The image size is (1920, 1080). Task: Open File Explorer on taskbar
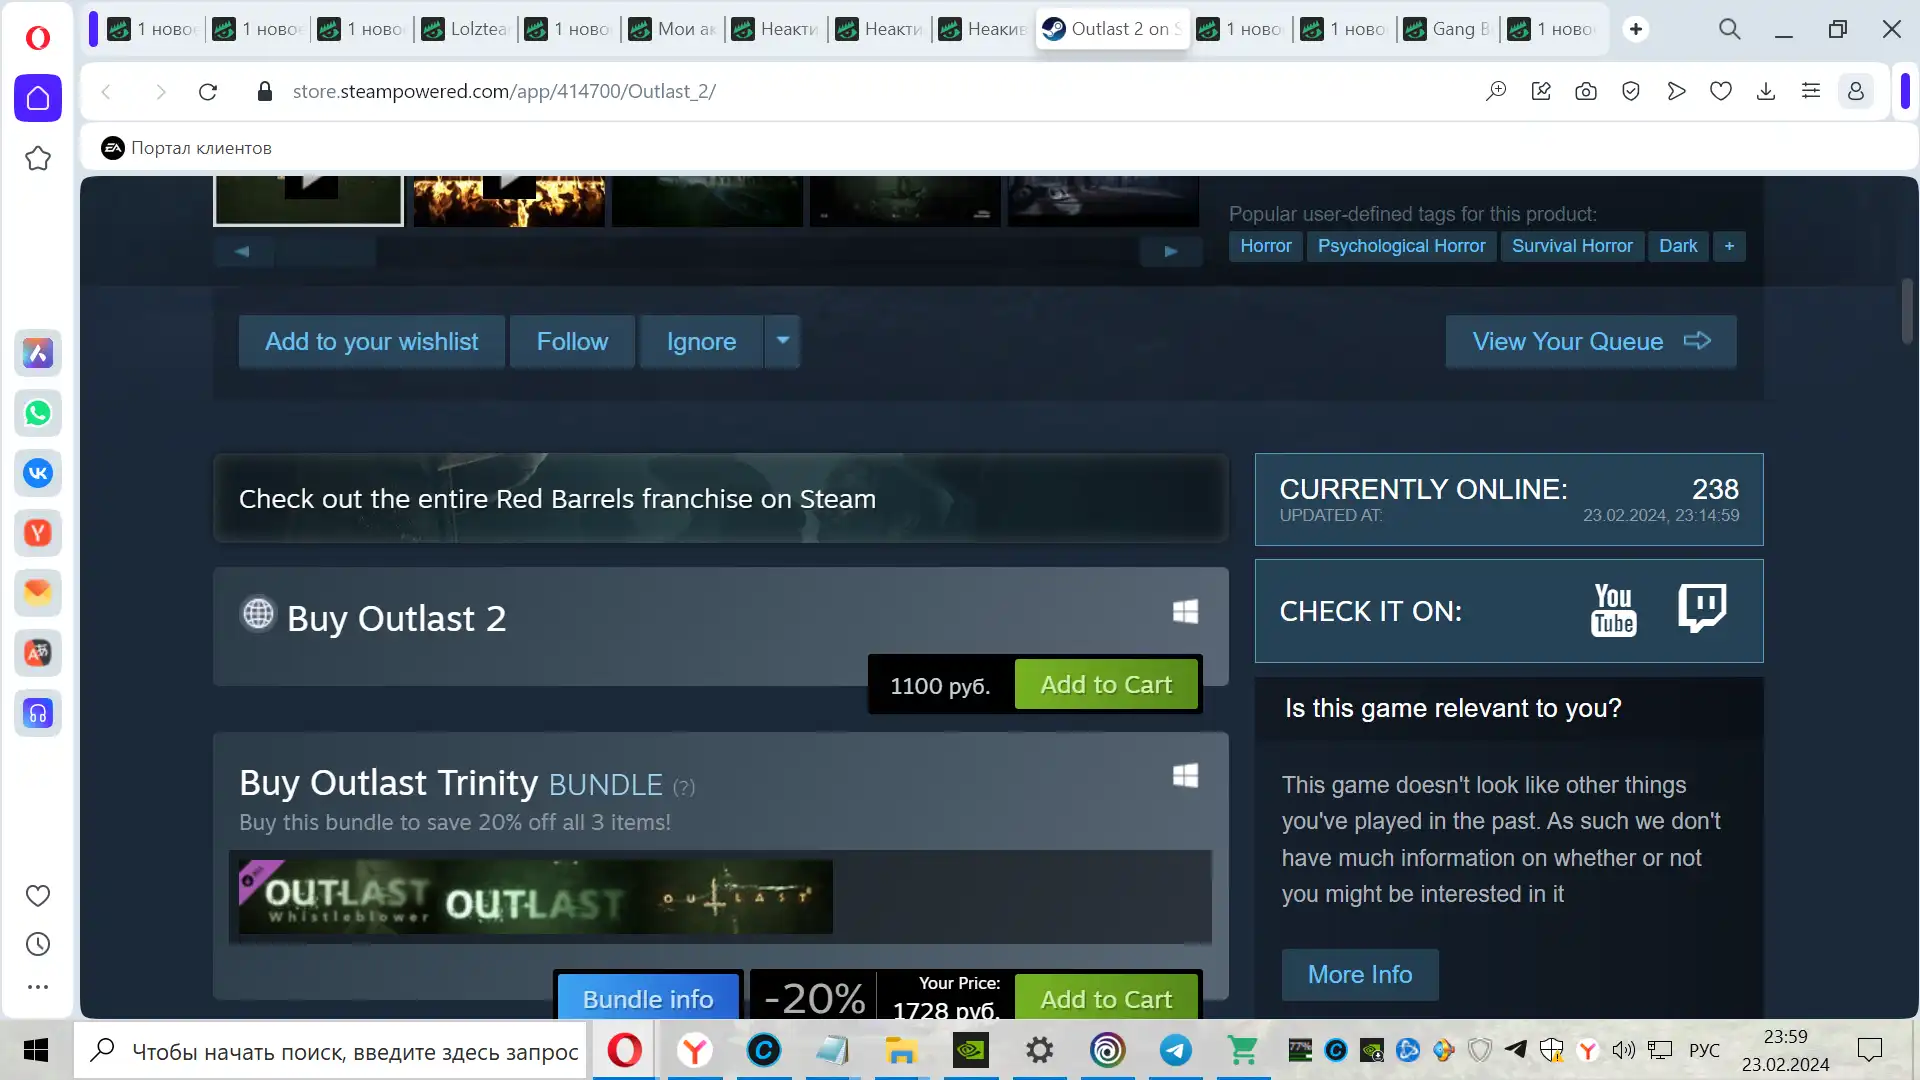pos(901,1050)
